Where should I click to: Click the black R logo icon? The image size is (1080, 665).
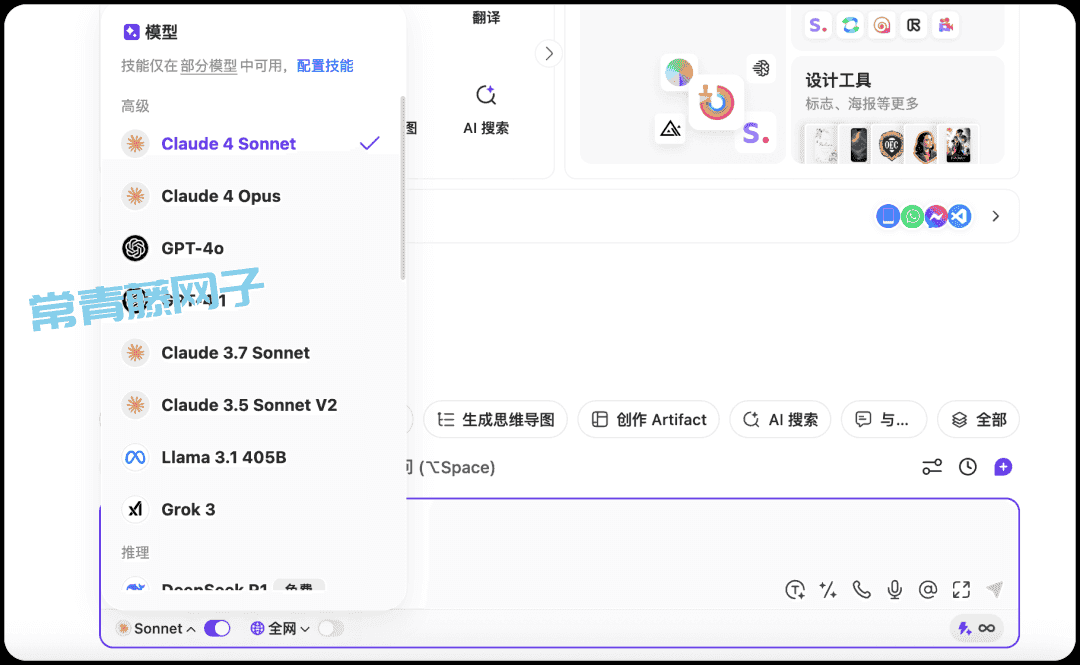pyautogui.click(x=914, y=25)
